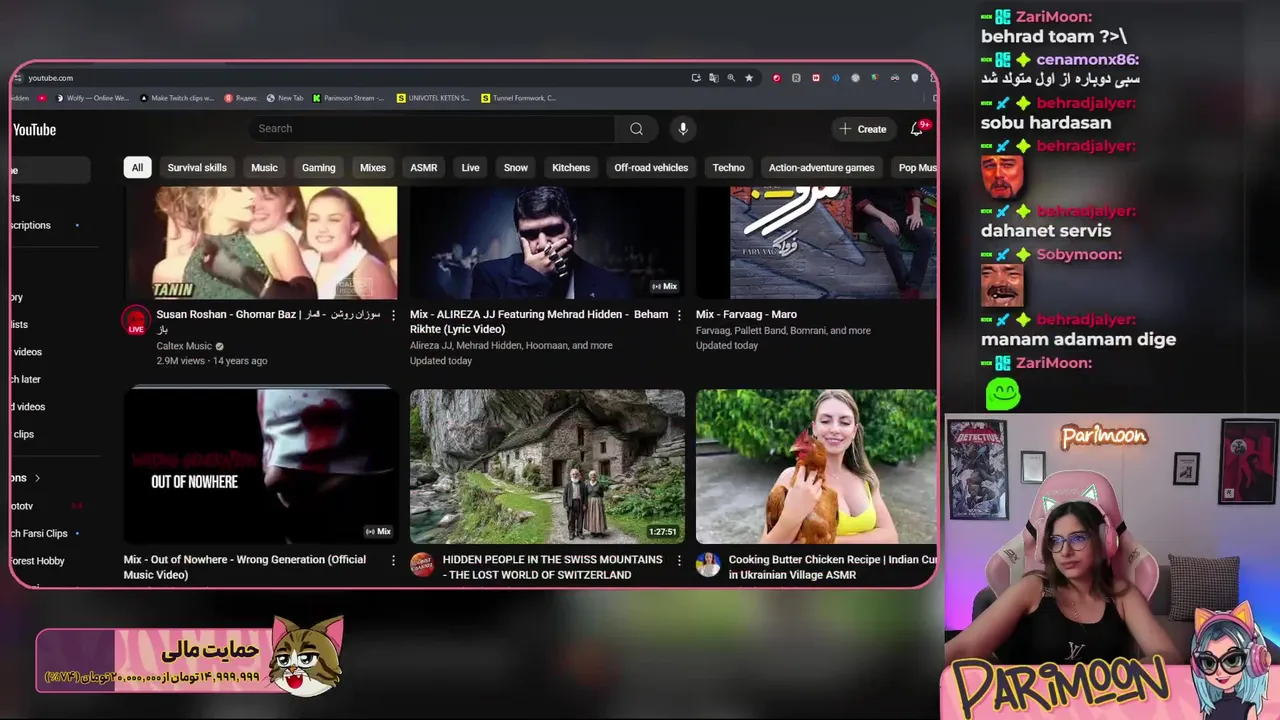1280x720 pixels.
Task: Open the UNIVOTEL KETEN bookmark
Action: coord(433,98)
